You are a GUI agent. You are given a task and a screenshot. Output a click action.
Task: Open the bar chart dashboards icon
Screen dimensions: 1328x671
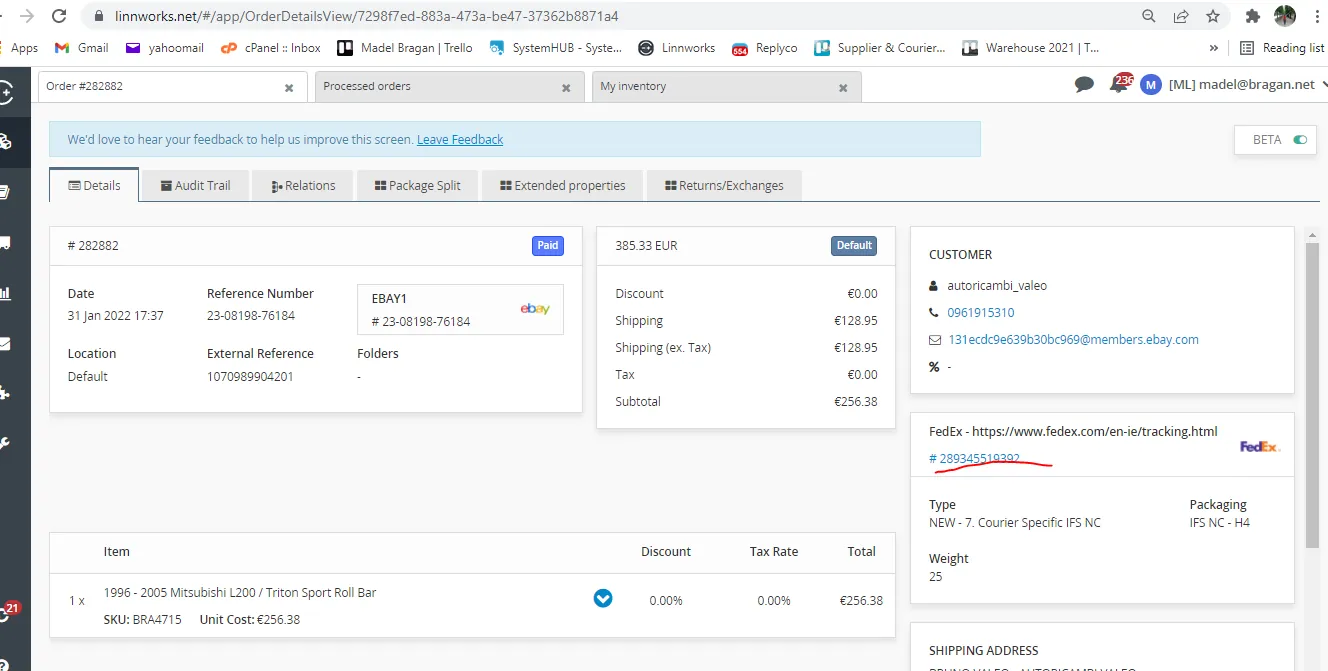(x=5, y=293)
